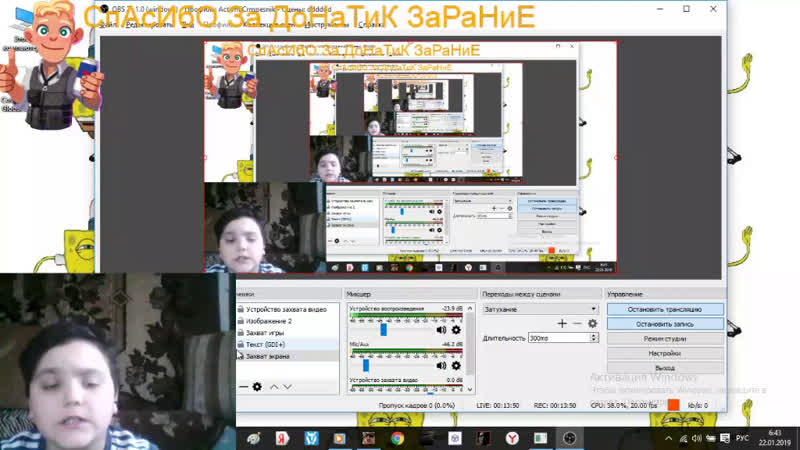
Task: Select Текст (GDI+) source row
Action: [x=287, y=344]
